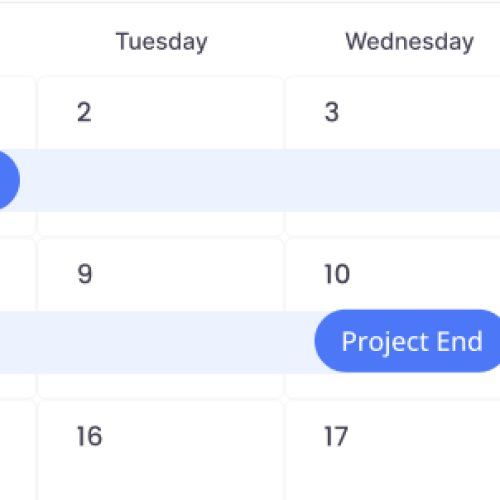Select the date number 16
Screen dimensions: 500x500
pyautogui.click(x=89, y=436)
